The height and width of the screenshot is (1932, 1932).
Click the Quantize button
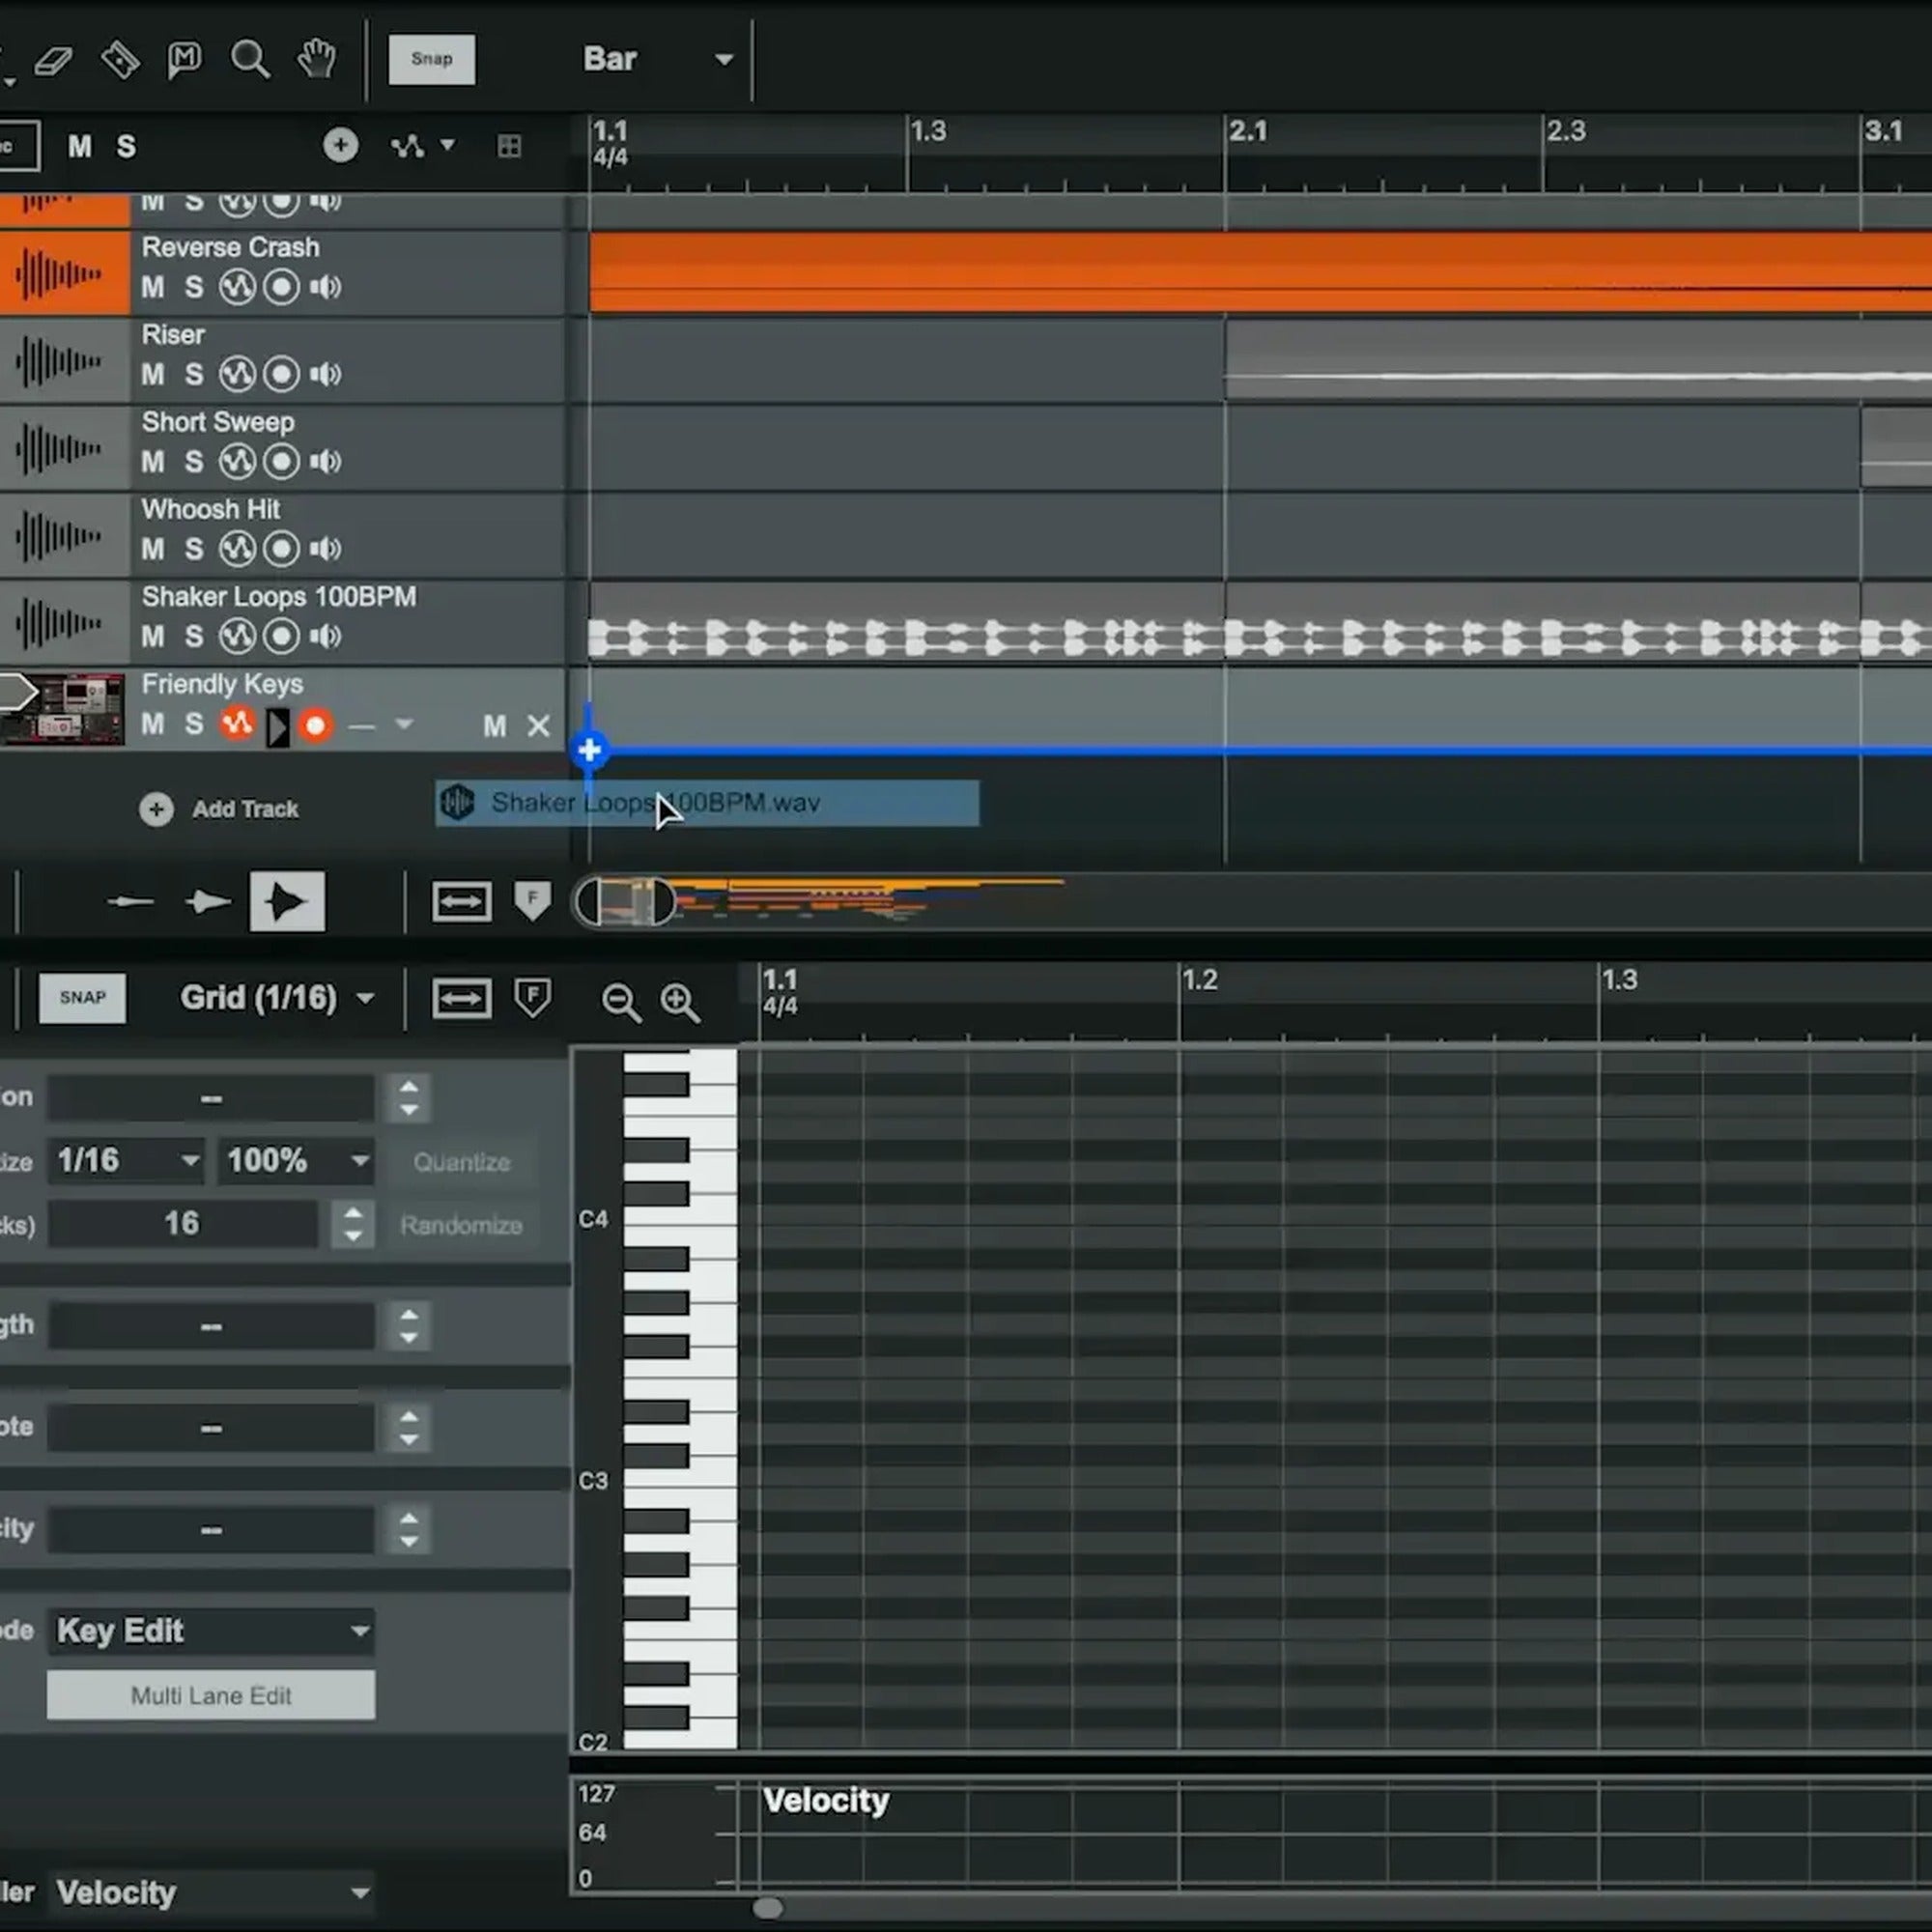(x=462, y=1162)
